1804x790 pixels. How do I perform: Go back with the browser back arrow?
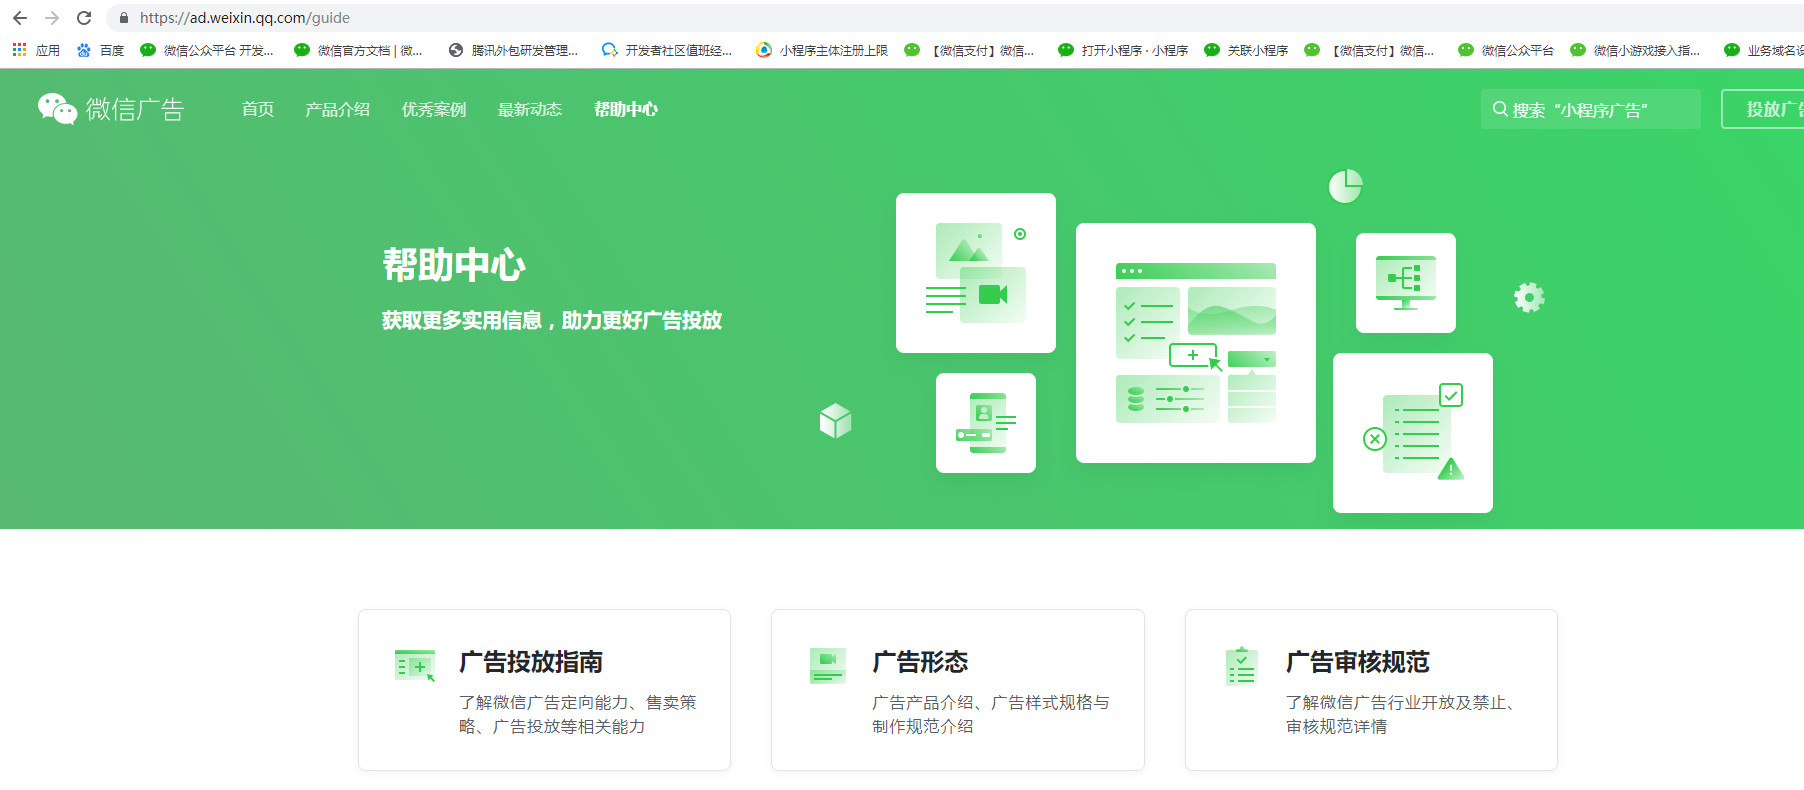pyautogui.click(x=19, y=18)
